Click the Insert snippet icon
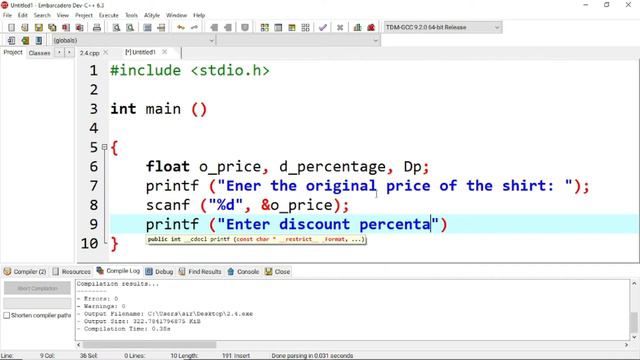640x360 pixels. [11, 40]
